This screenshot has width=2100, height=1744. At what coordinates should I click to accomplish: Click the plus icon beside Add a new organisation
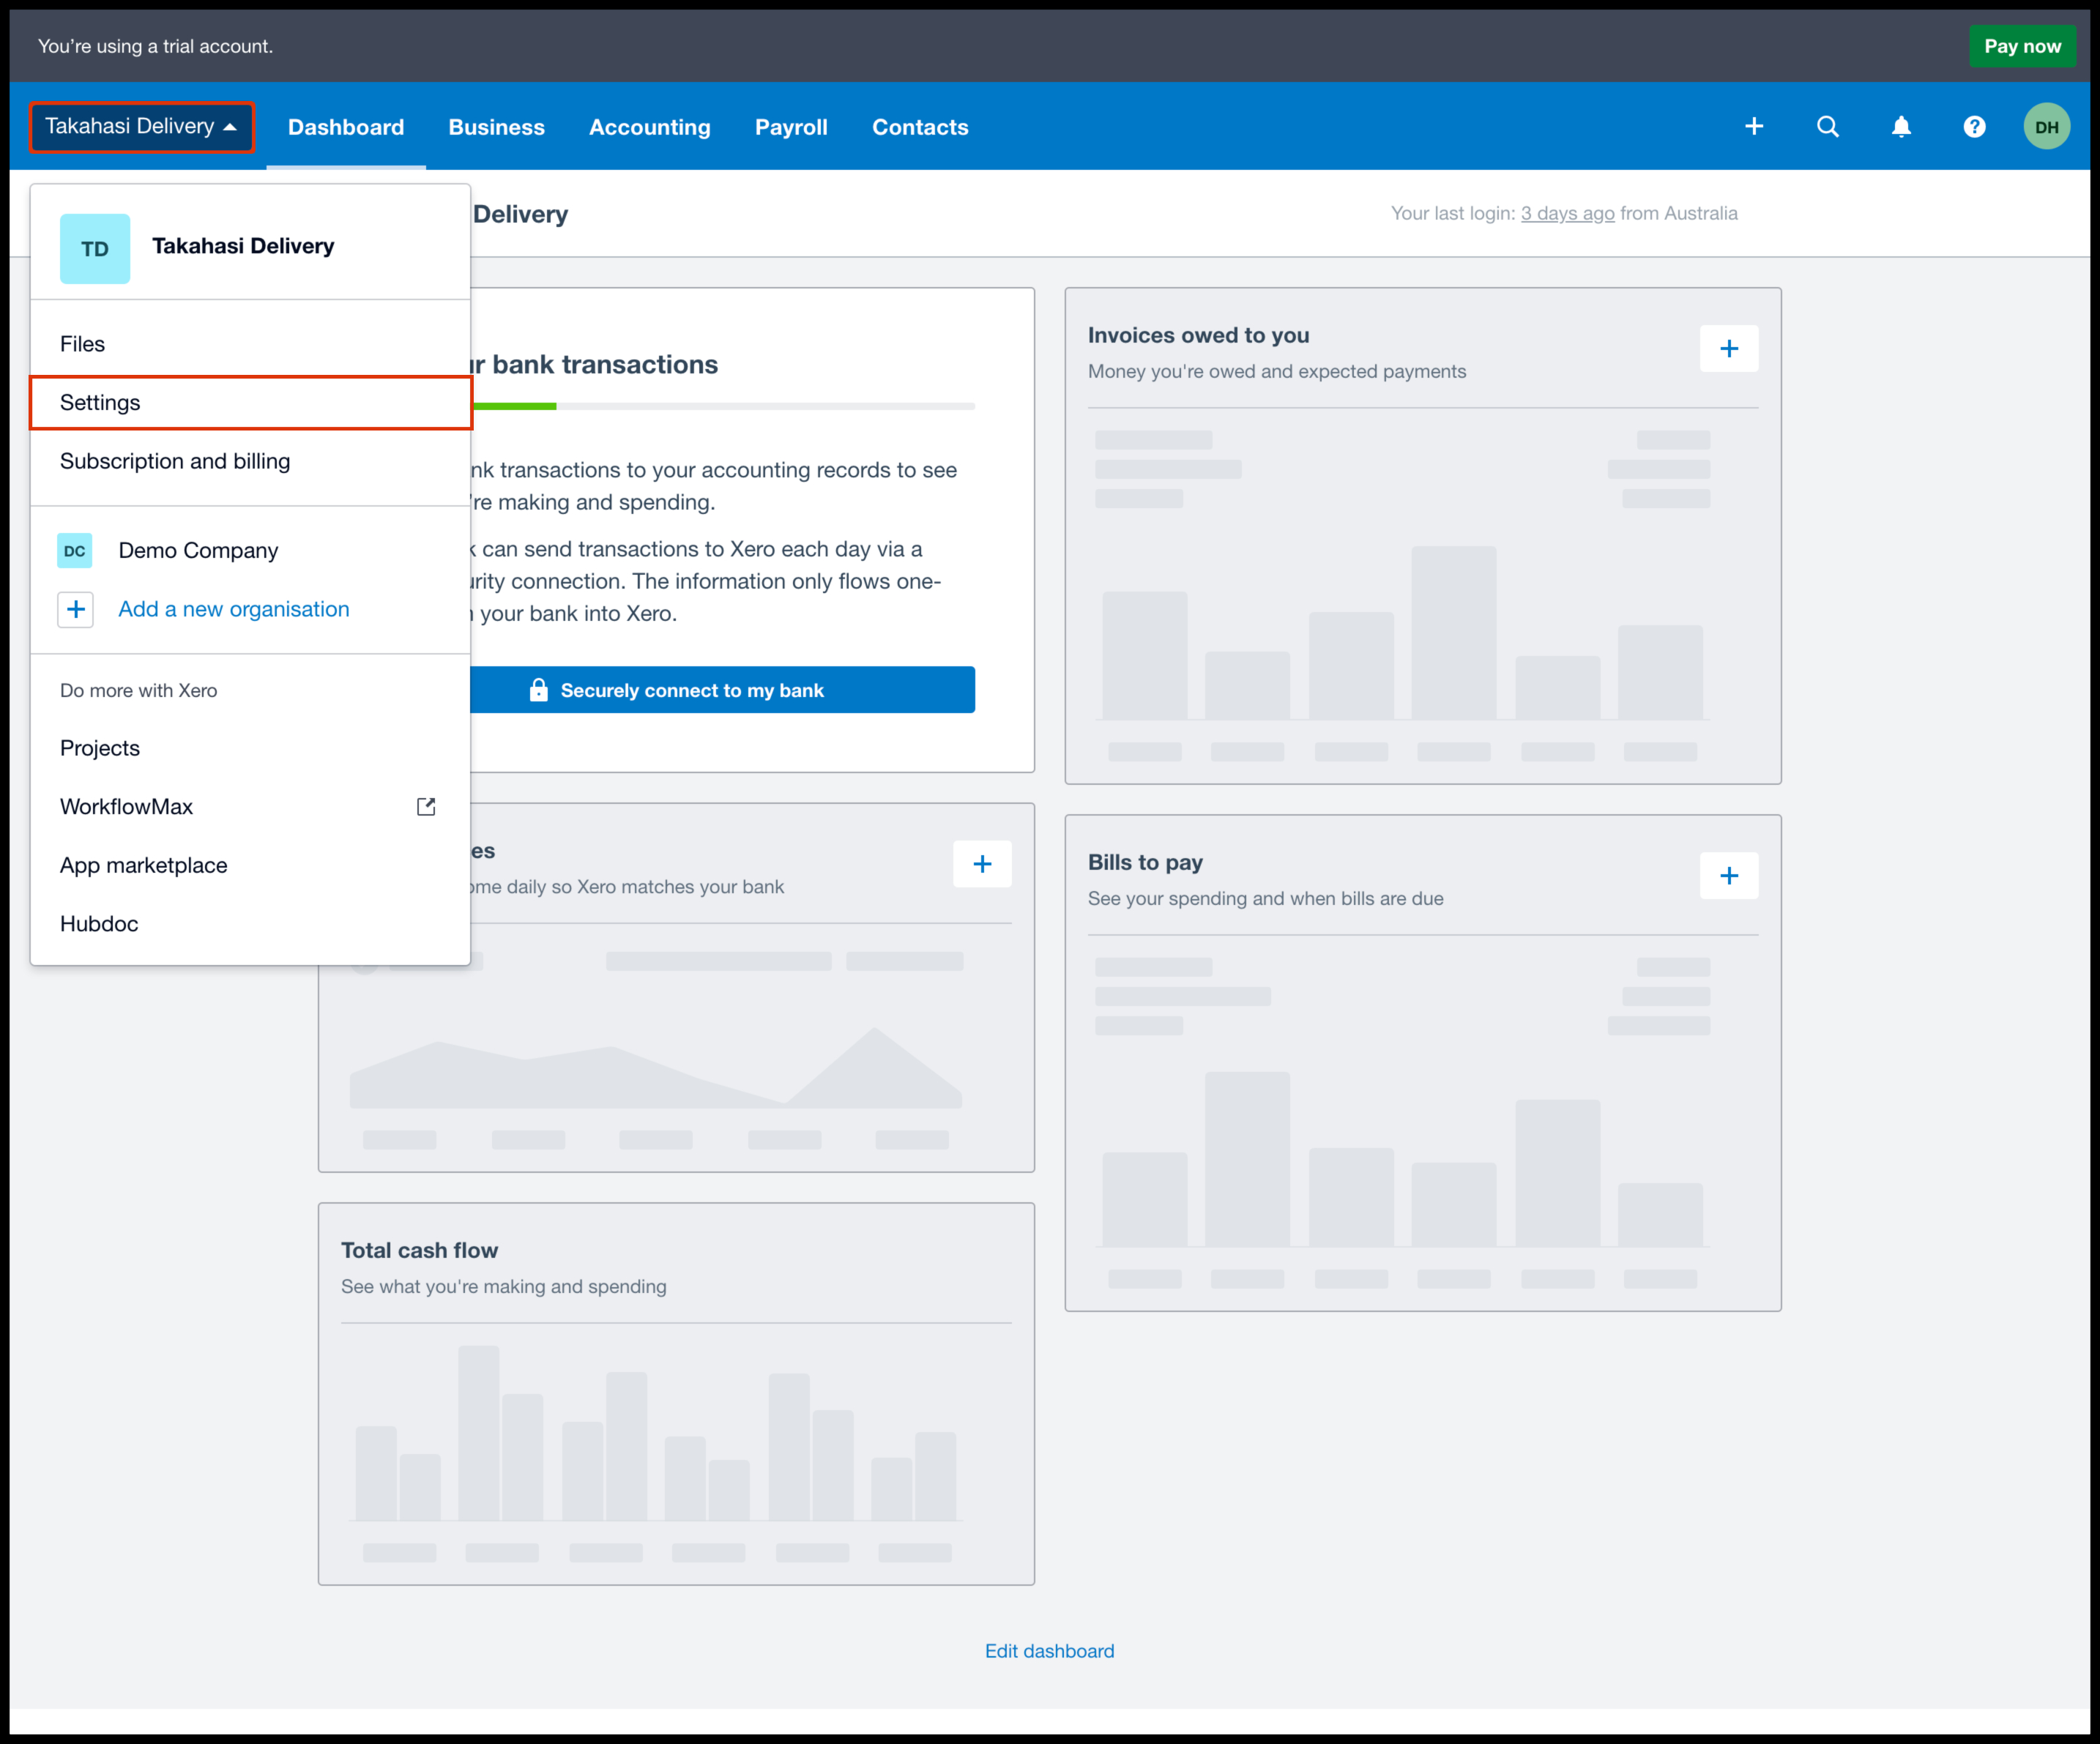(x=76, y=610)
